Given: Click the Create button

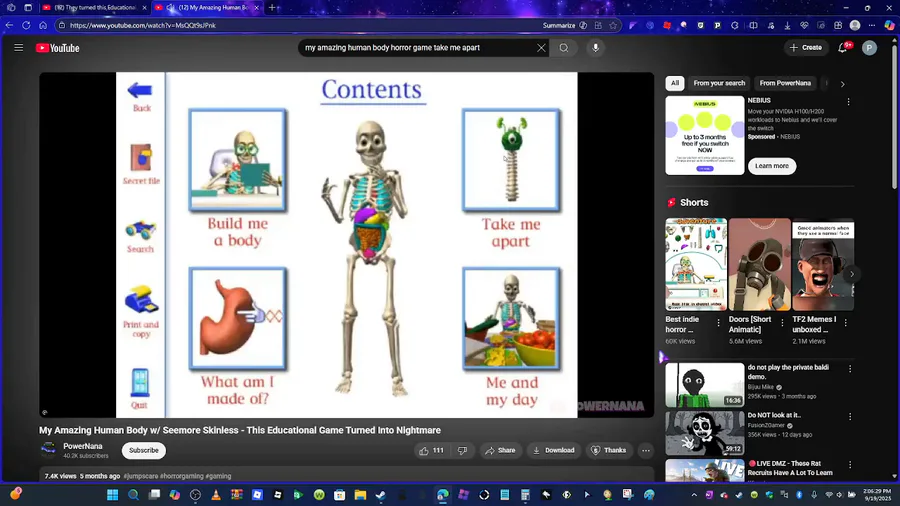Looking at the screenshot, I should pyautogui.click(x=806, y=48).
